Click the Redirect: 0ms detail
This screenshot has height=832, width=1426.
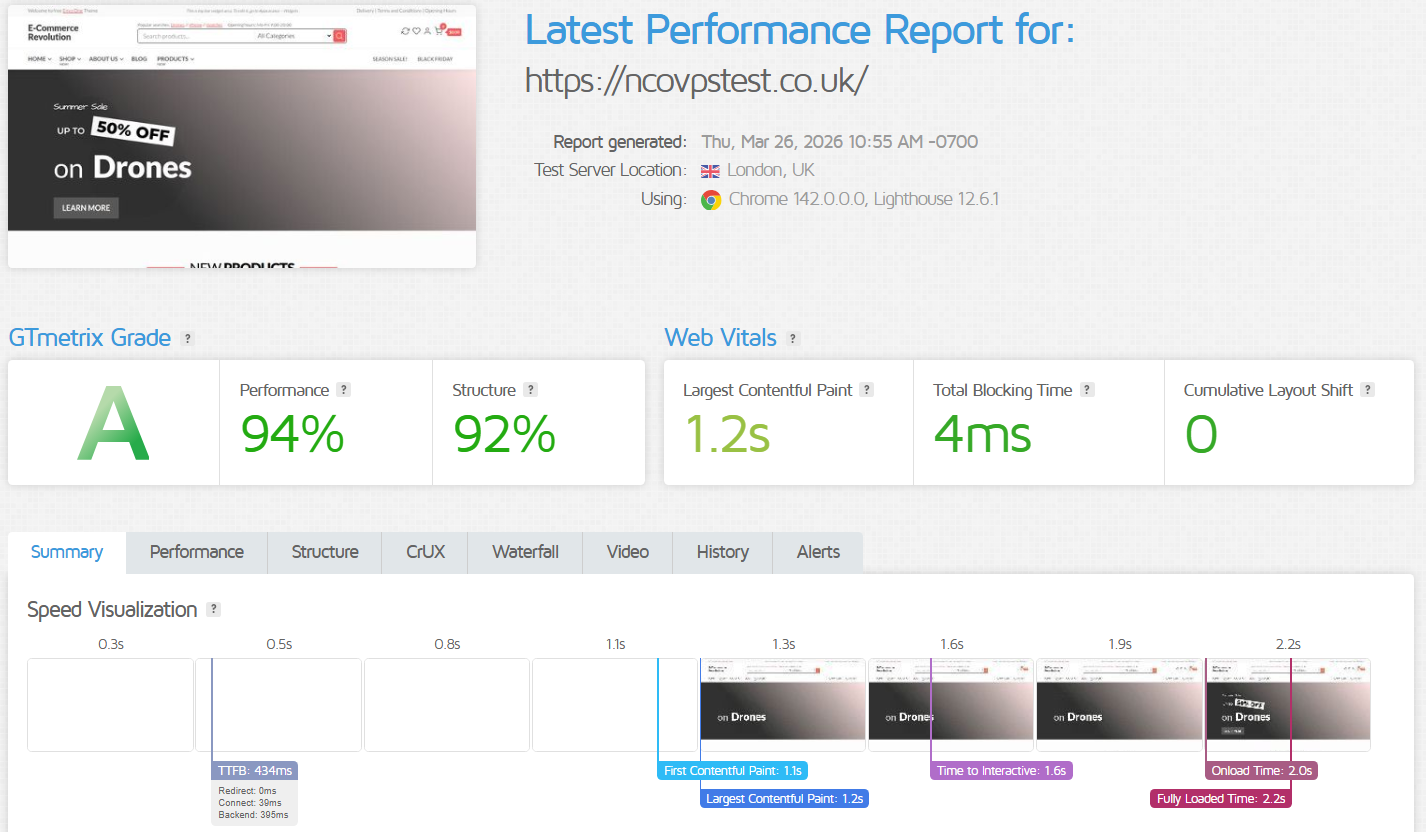[x=247, y=790]
